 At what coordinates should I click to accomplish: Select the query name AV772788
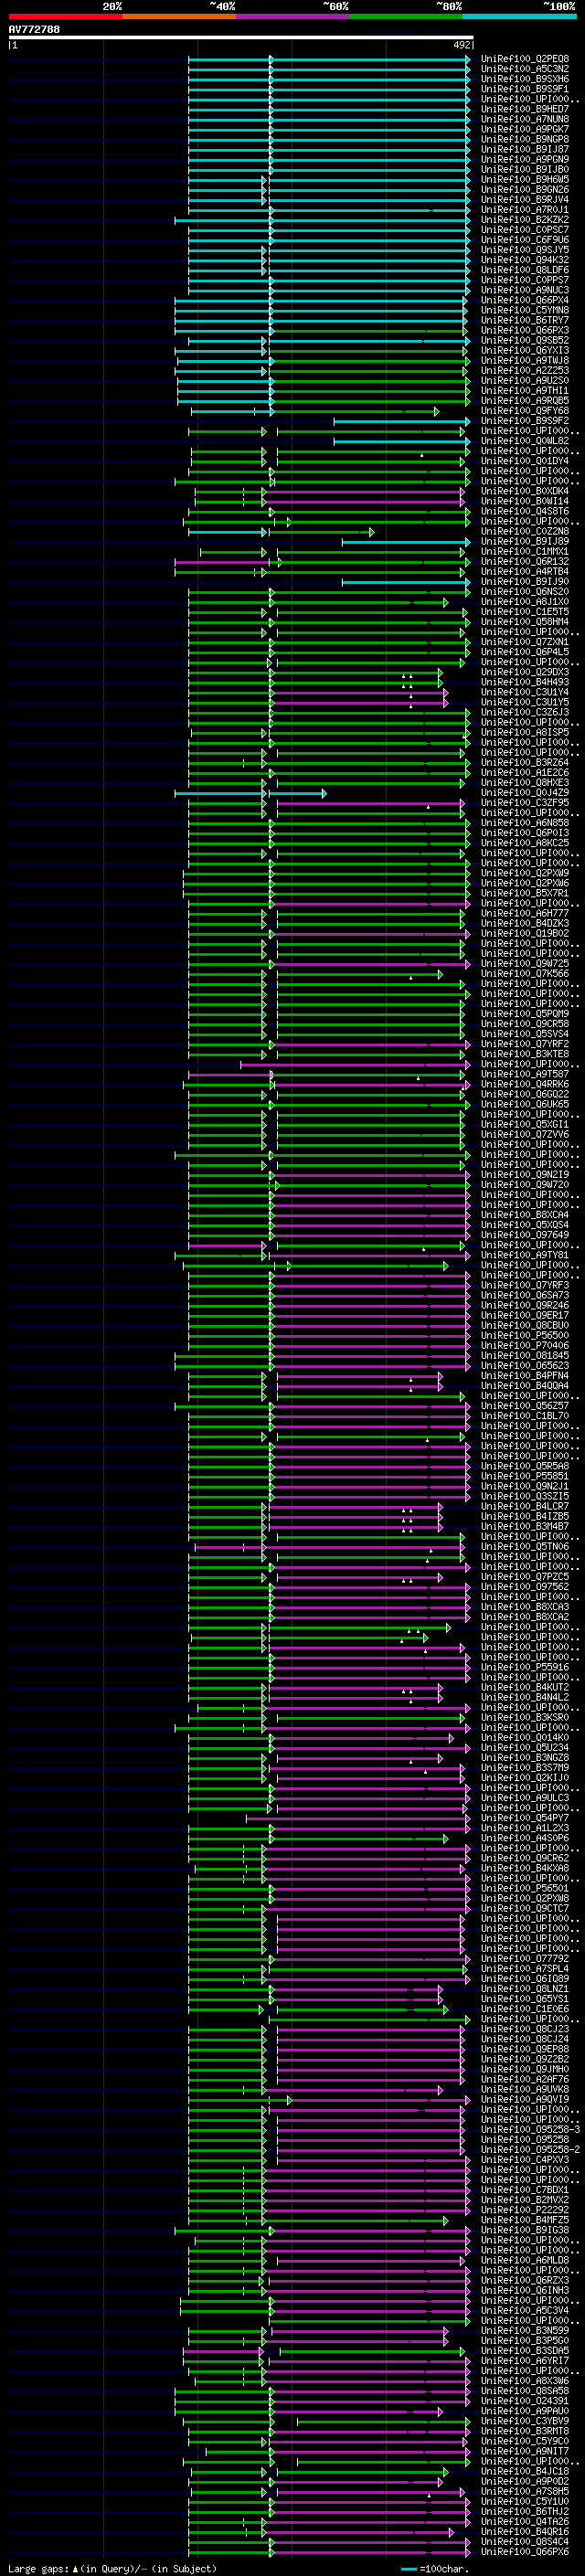click(34, 30)
